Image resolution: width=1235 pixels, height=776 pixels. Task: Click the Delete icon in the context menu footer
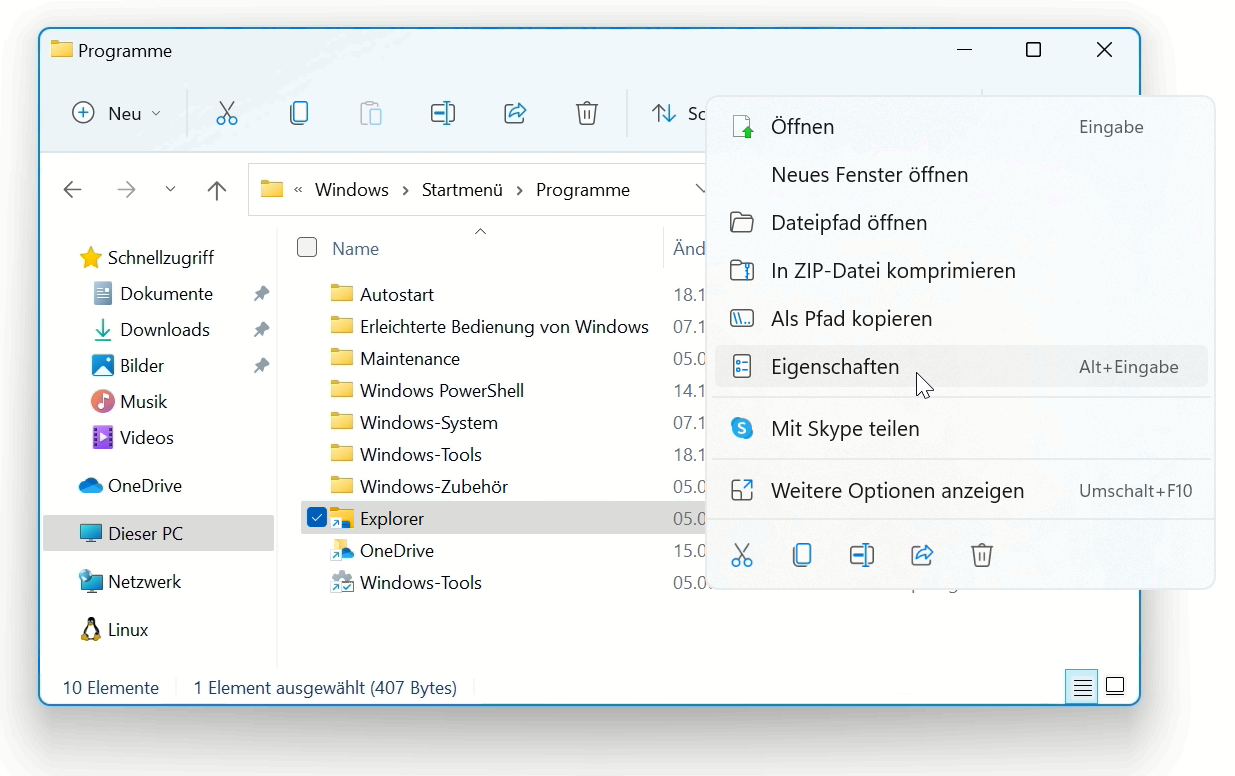(981, 555)
